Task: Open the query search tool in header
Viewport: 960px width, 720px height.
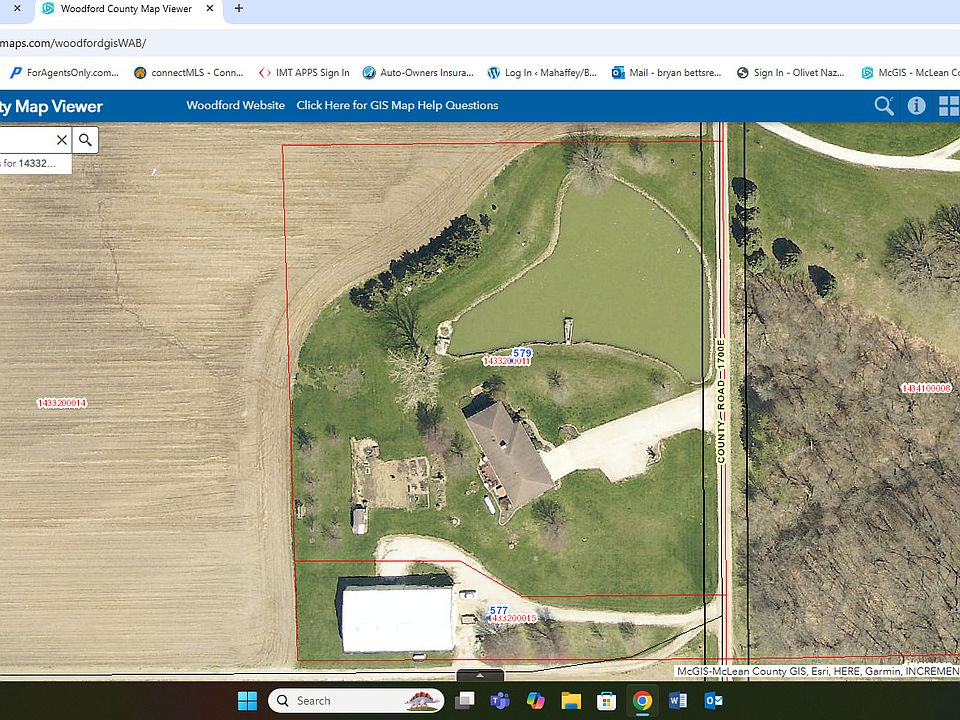Action: coord(883,106)
